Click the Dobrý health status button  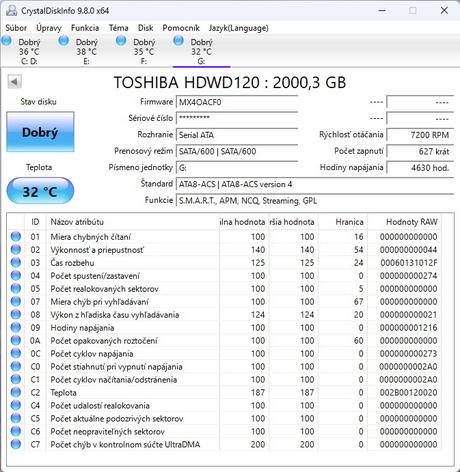click(x=40, y=132)
